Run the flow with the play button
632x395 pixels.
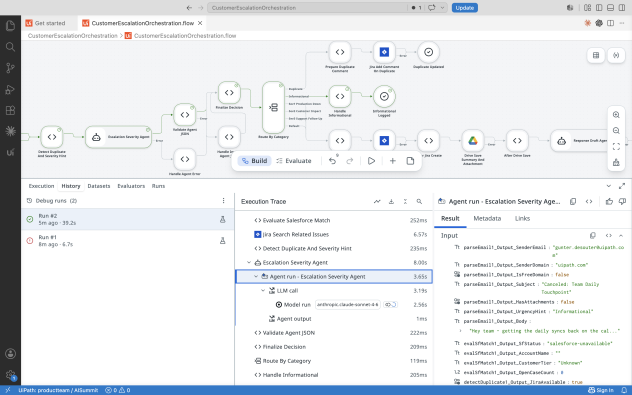(x=371, y=161)
